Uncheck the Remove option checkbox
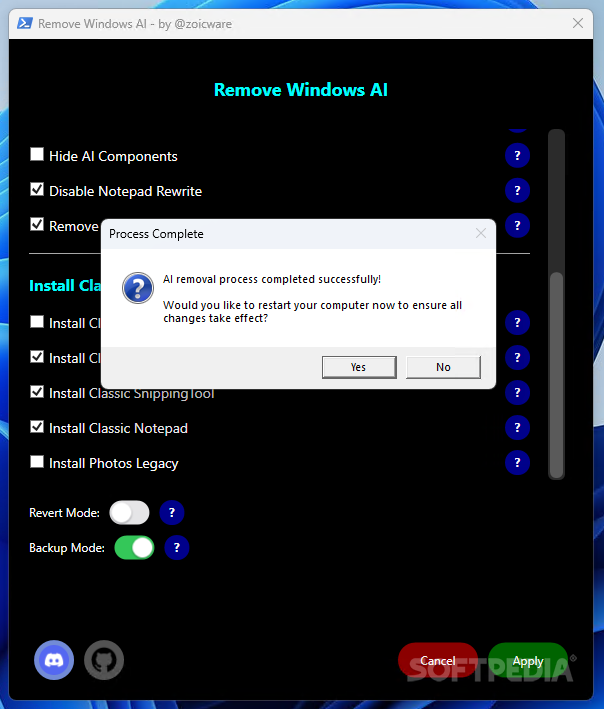This screenshot has width=604, height=709. point(37,224)
